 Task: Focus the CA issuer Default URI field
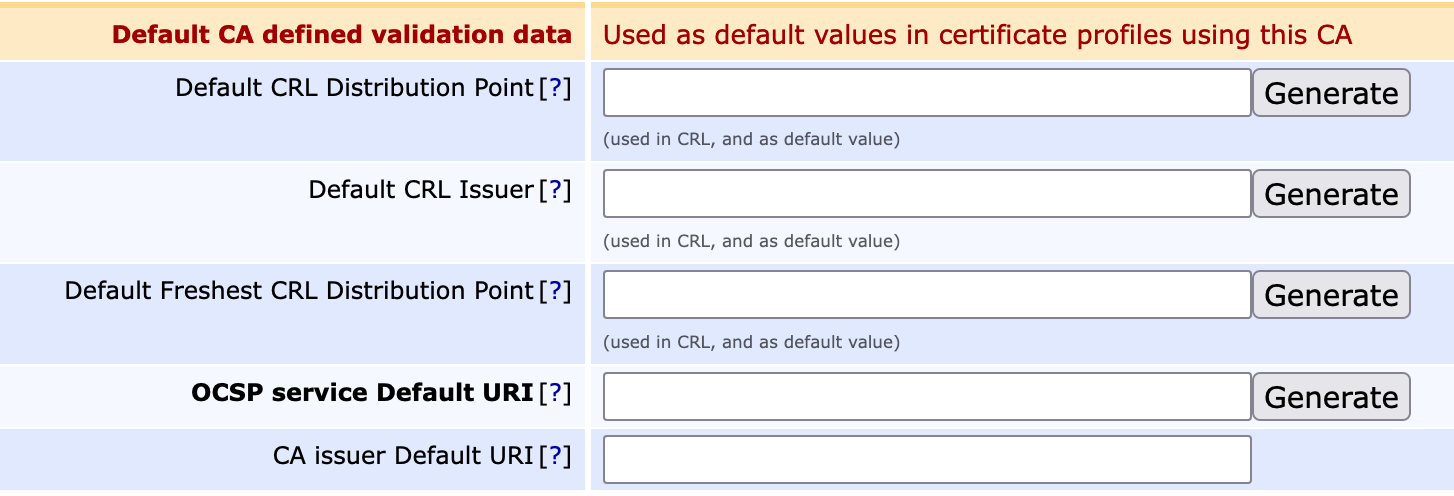pyautogui.click(x=927, y=459)
